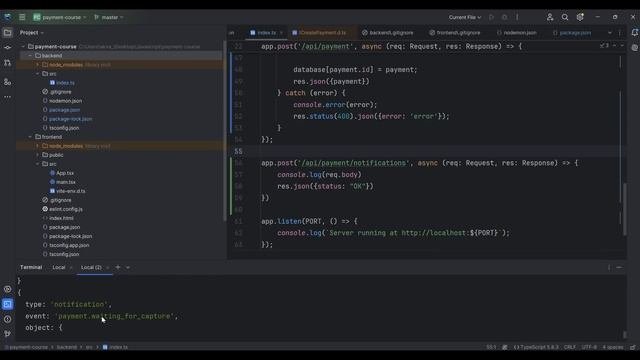Open more run actions kebab menu
This screenshot has width=640, height=360.
tap(517, 17)
